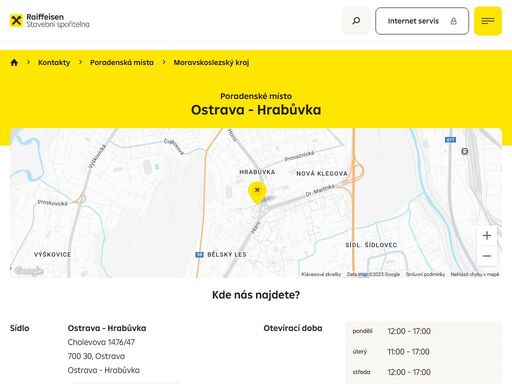Viewport: 512px width, 384px height.
Task: Click the Bělský Les map label
Action: click(x=227, y=254)
